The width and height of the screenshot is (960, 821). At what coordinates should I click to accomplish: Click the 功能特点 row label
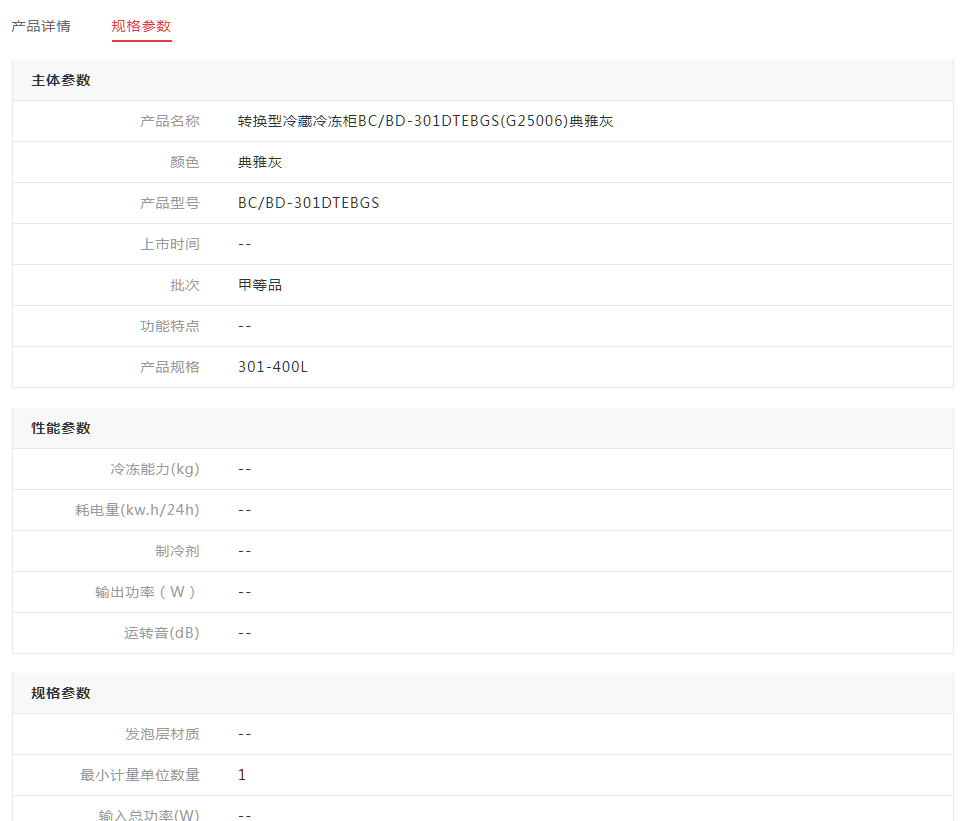pyautogui.click(x=169, y=326)
